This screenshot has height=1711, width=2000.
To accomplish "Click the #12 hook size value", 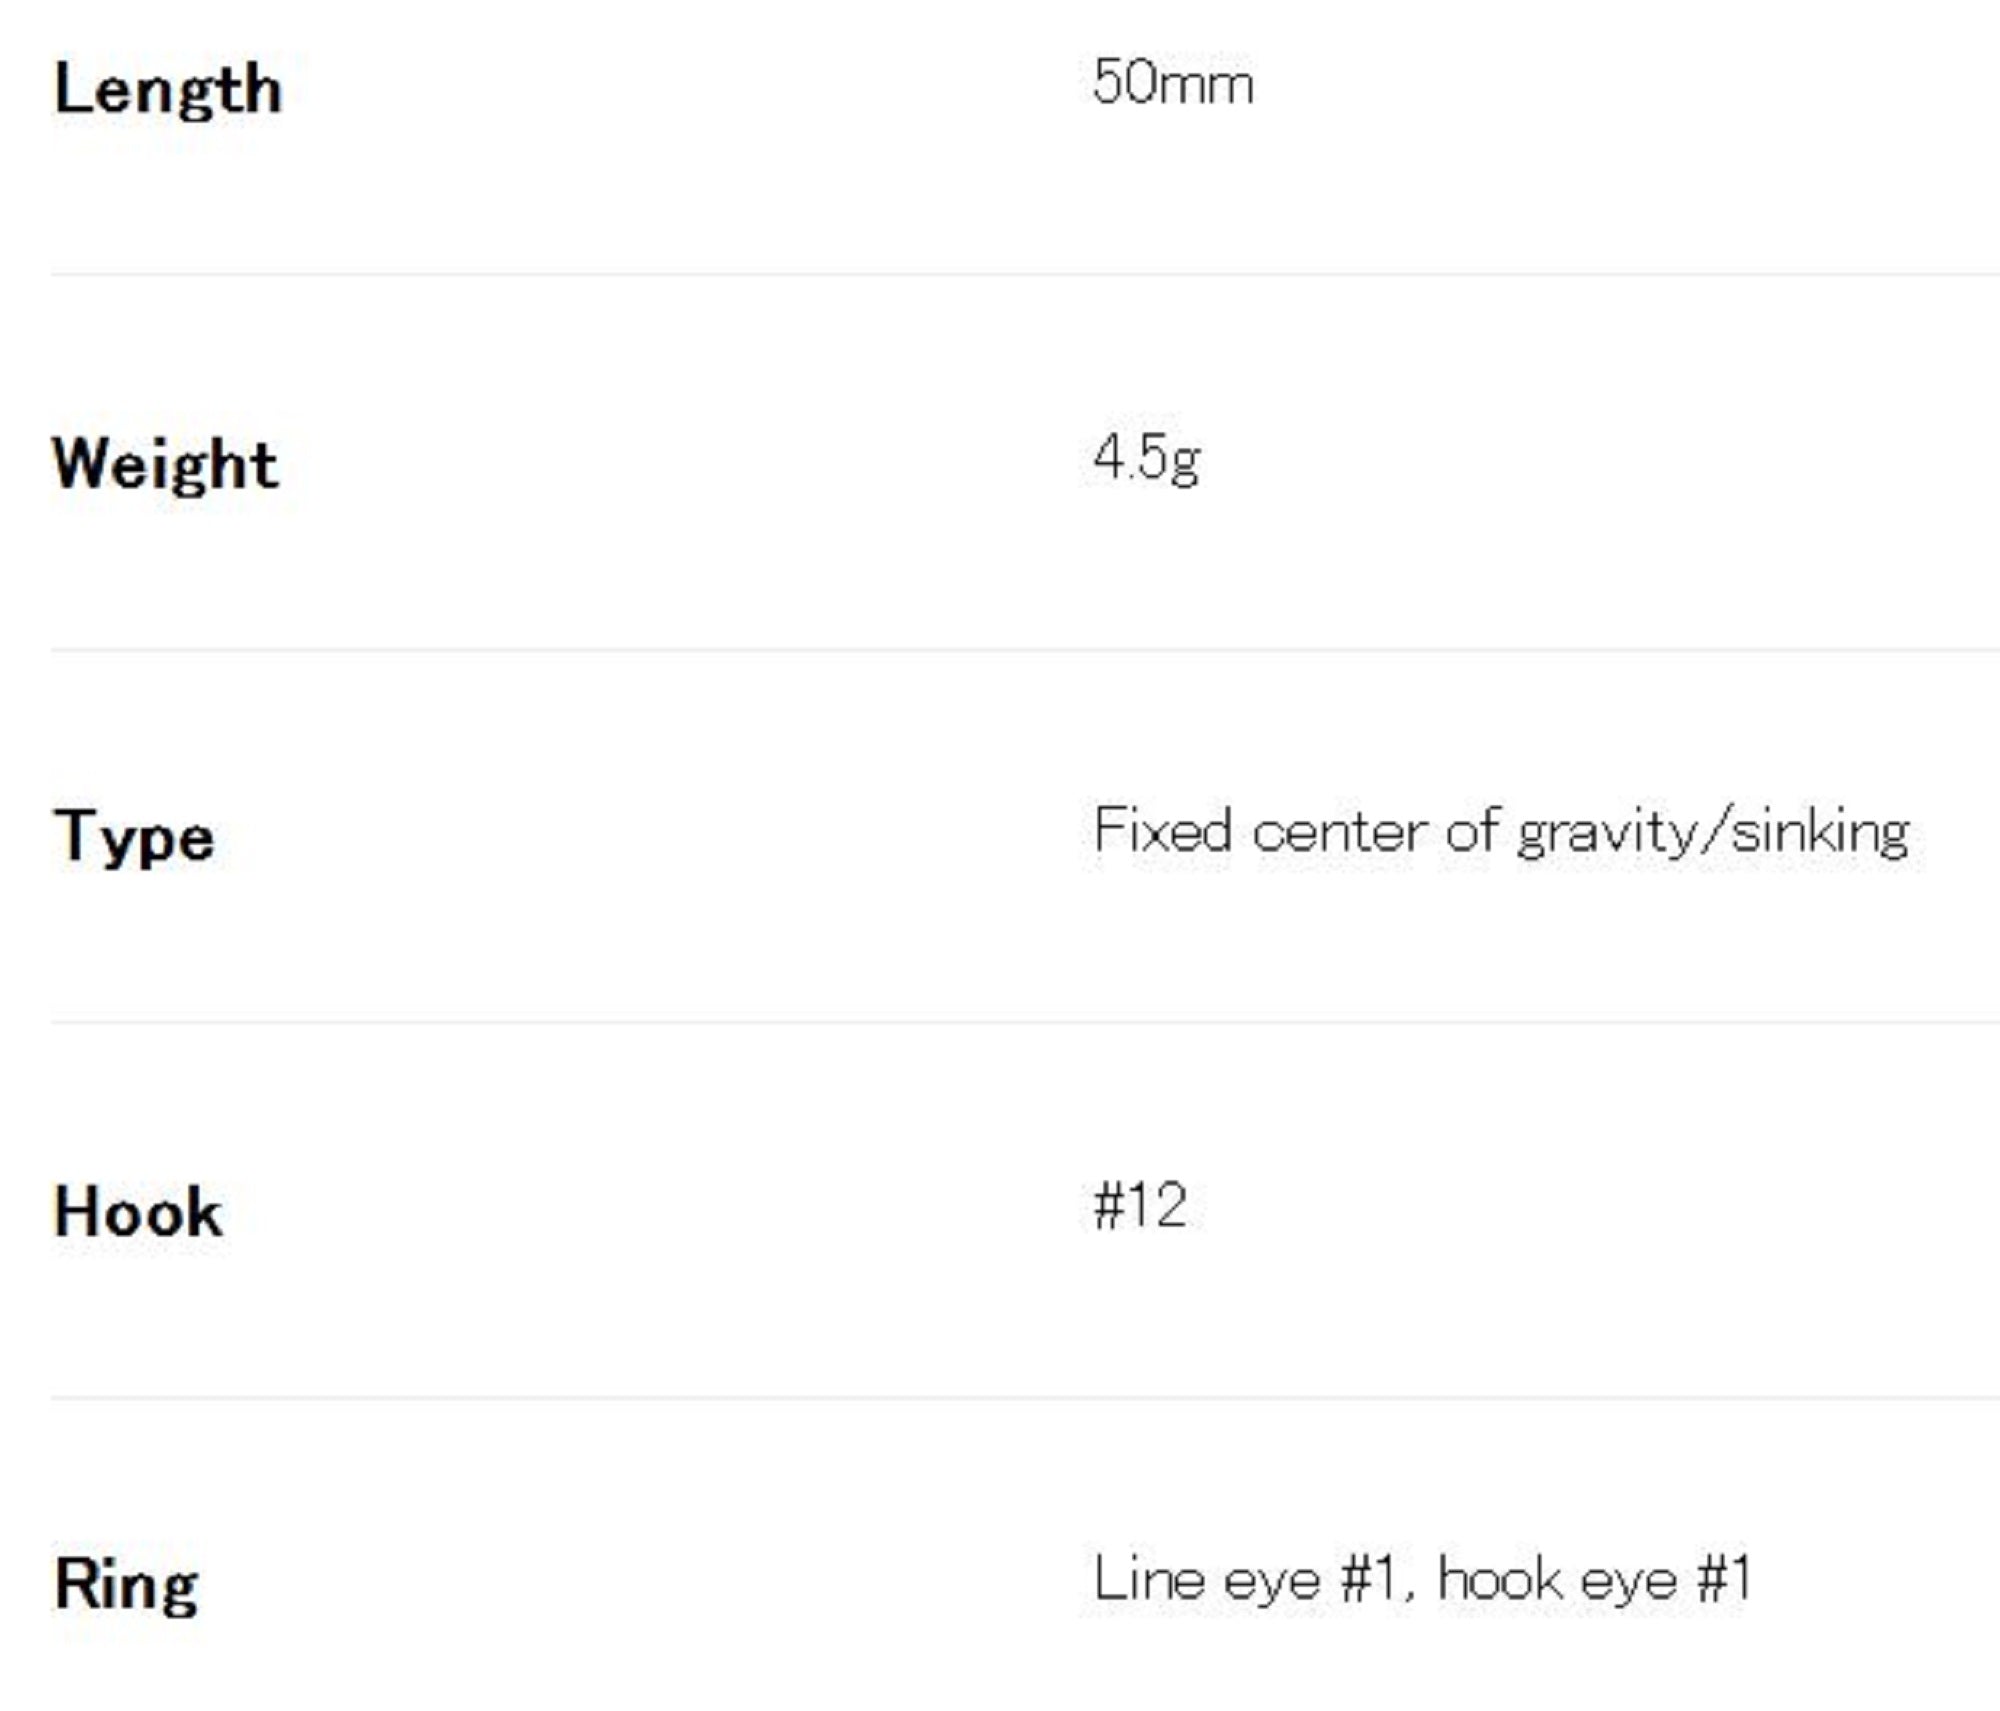I will click(x=1140, y=1205).
